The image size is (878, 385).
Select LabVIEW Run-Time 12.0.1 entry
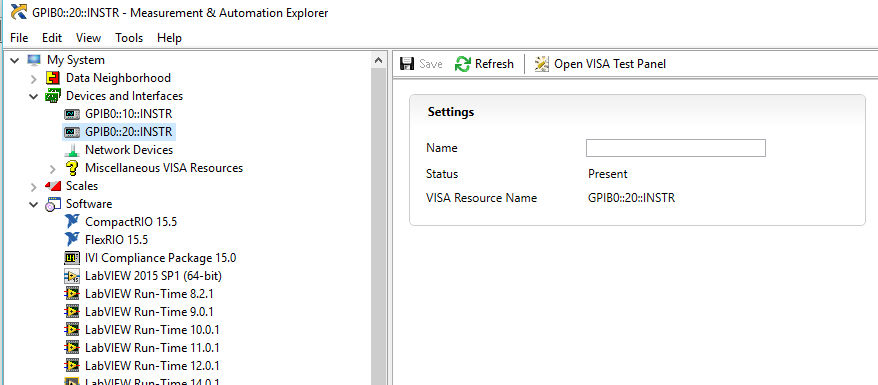pyautogui.click(x=152, y=365)
